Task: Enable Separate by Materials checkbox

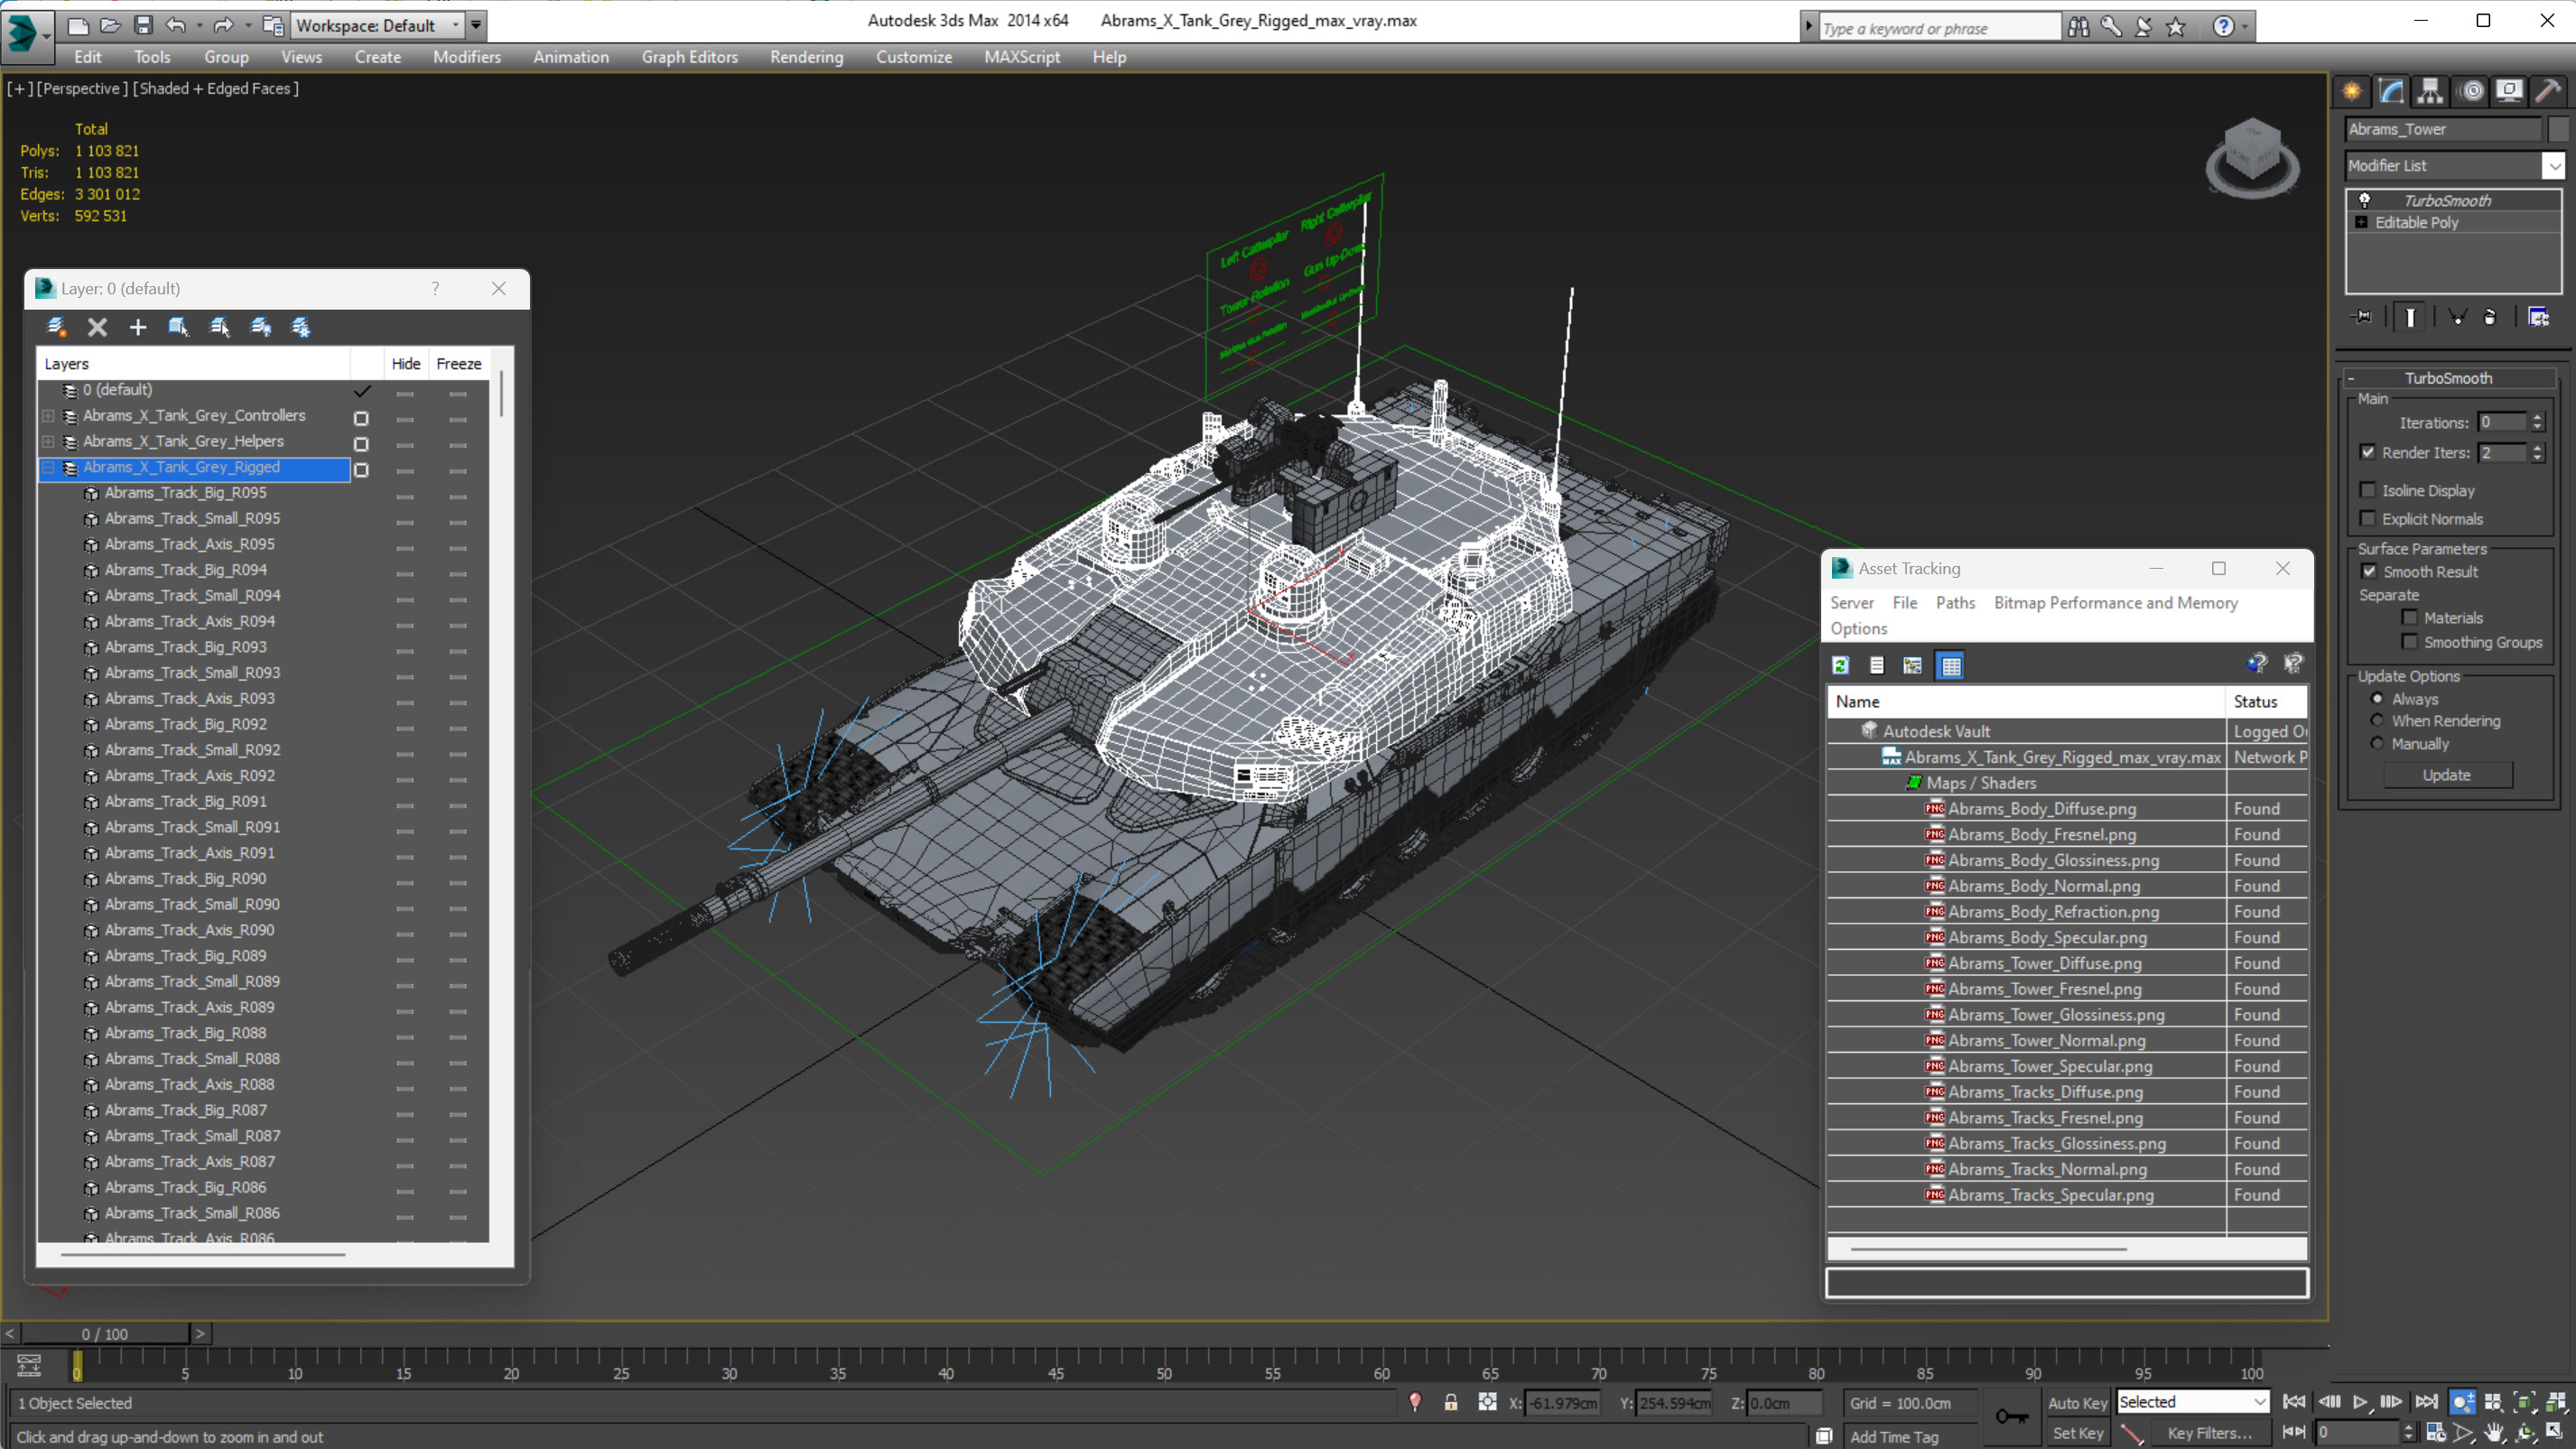Action: pyautogui.click(x=2410, y=617)
